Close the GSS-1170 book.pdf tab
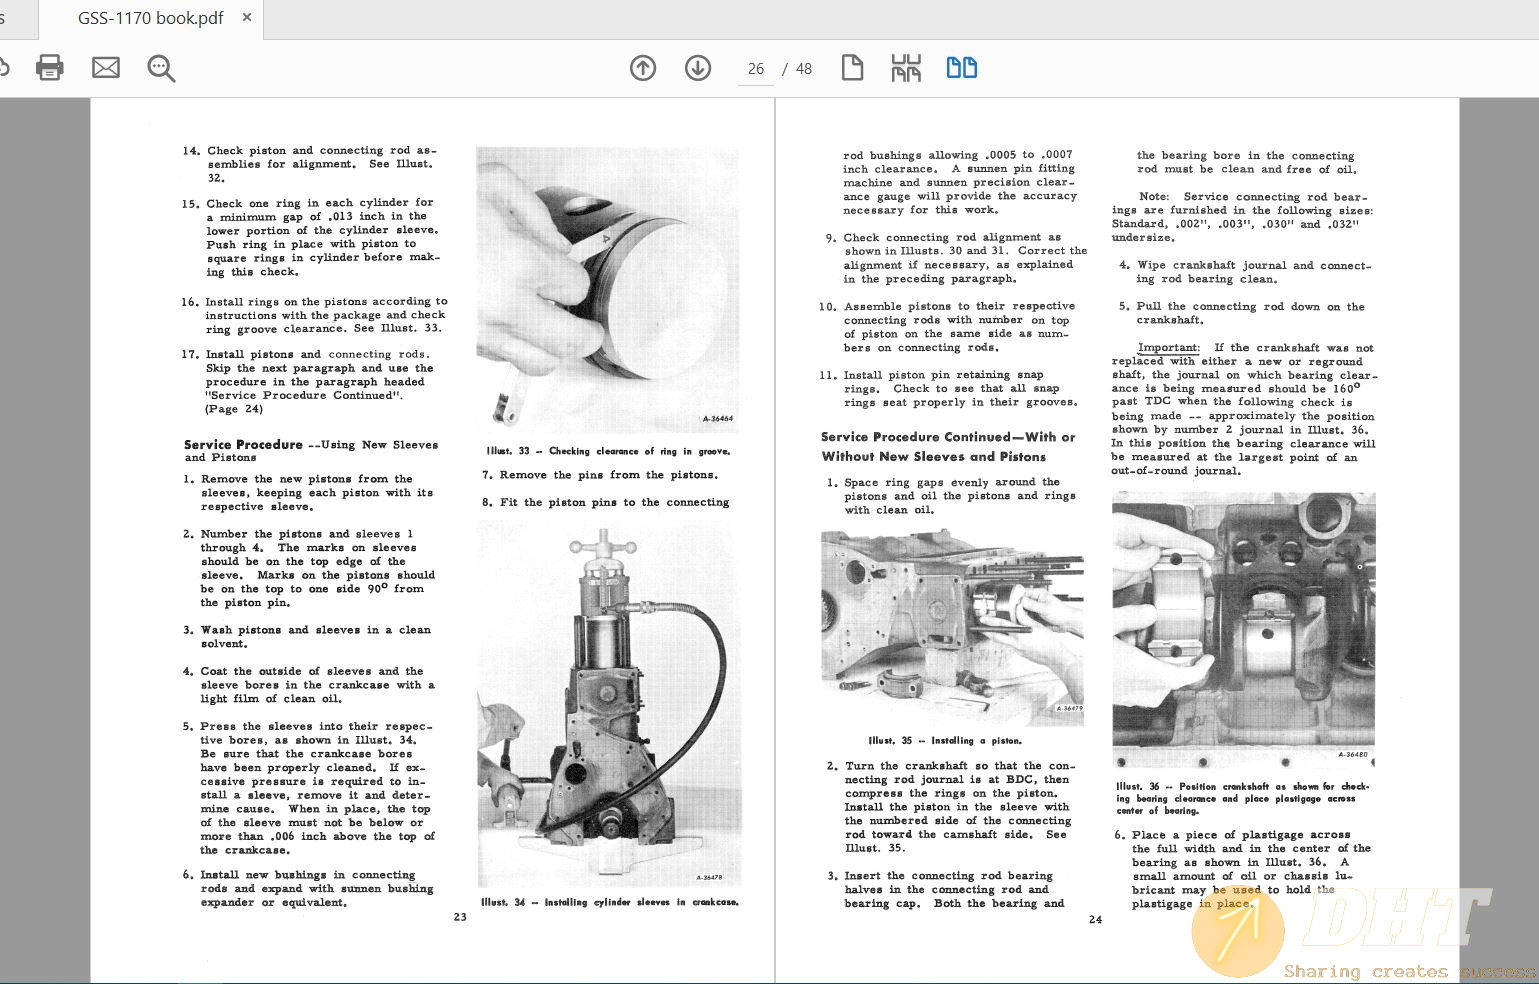 247,17
